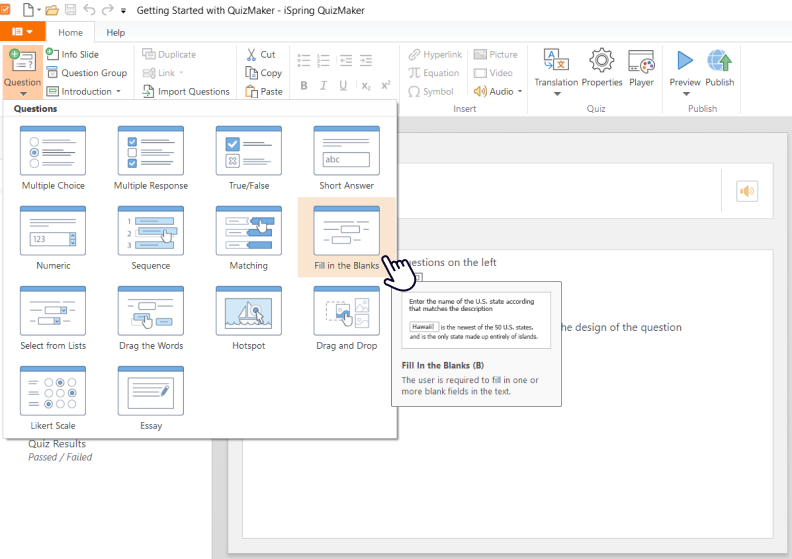
Task: Undo the last action
Action: [89, 10]
